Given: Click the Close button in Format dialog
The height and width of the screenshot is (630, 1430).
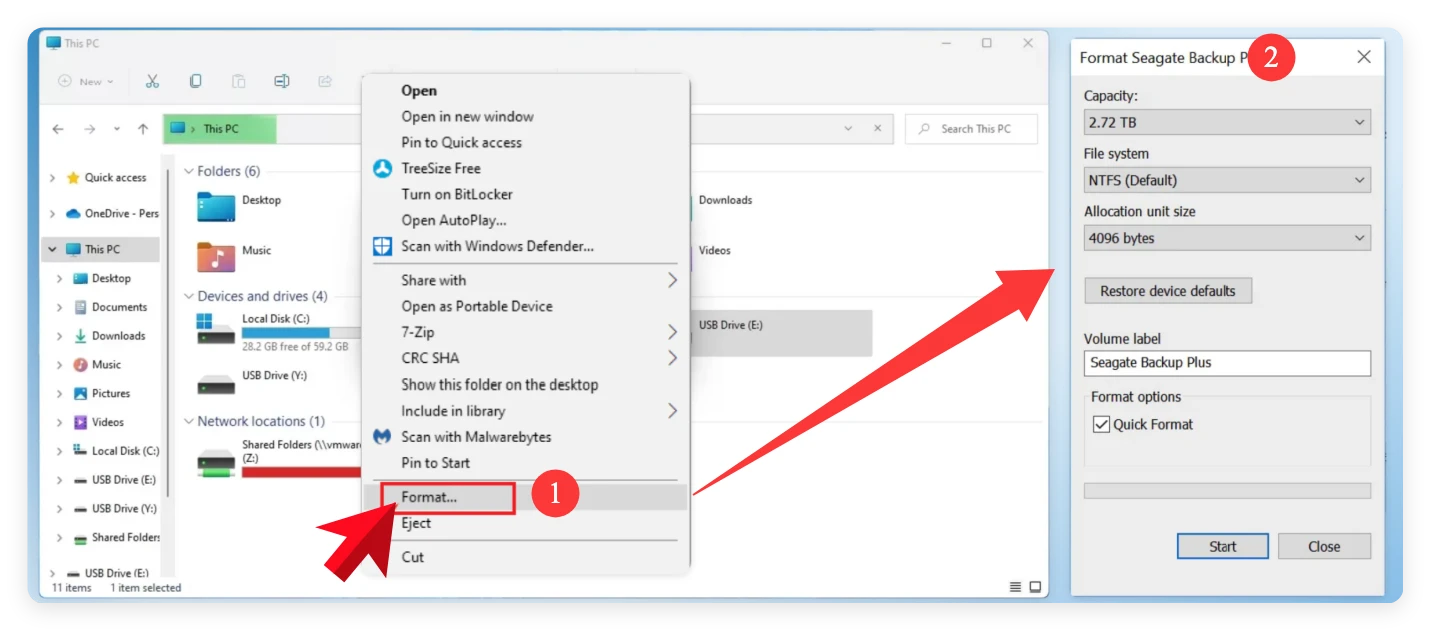Looking at the screenshot, I should (x=1324, y=546).
